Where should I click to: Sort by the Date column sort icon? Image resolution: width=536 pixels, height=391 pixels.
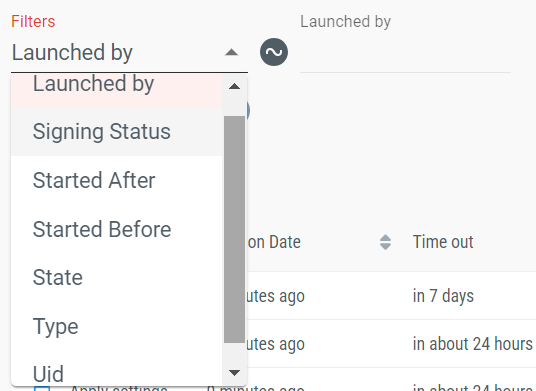[x=385, y=242]
